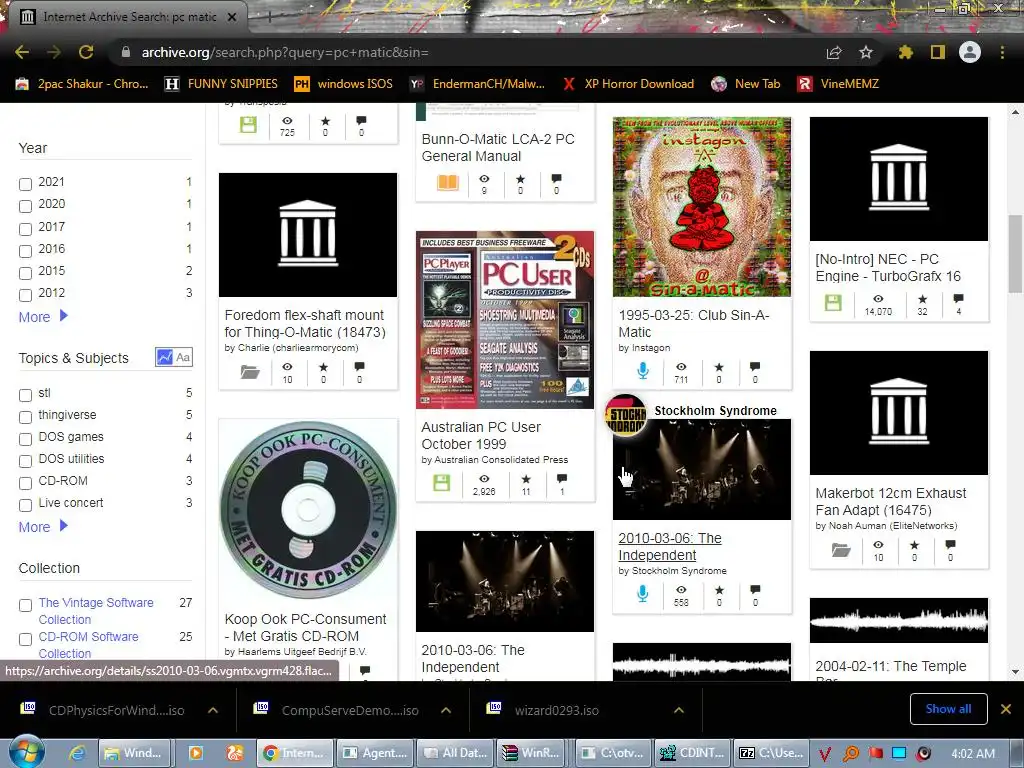
Task: Open the chevron menu for CompuServeDemo....iso download
Action: [446, 710]
